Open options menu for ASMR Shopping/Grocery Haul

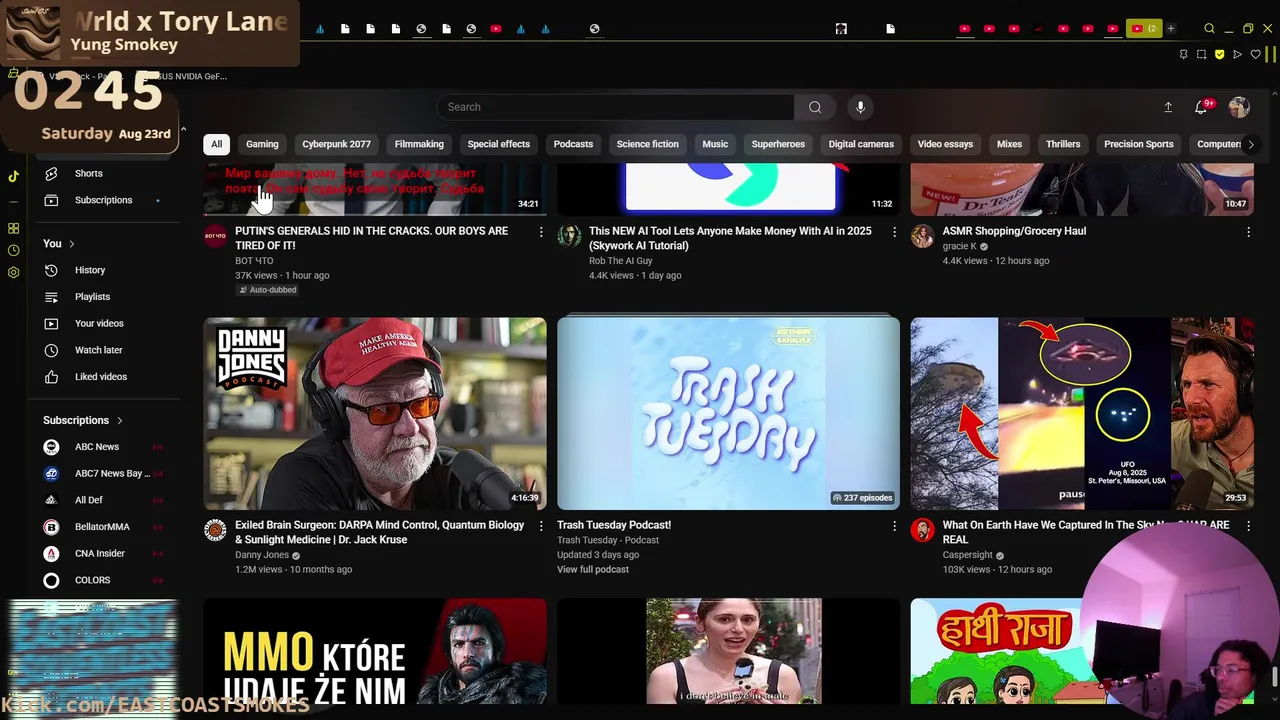[x=1248, y=232]
